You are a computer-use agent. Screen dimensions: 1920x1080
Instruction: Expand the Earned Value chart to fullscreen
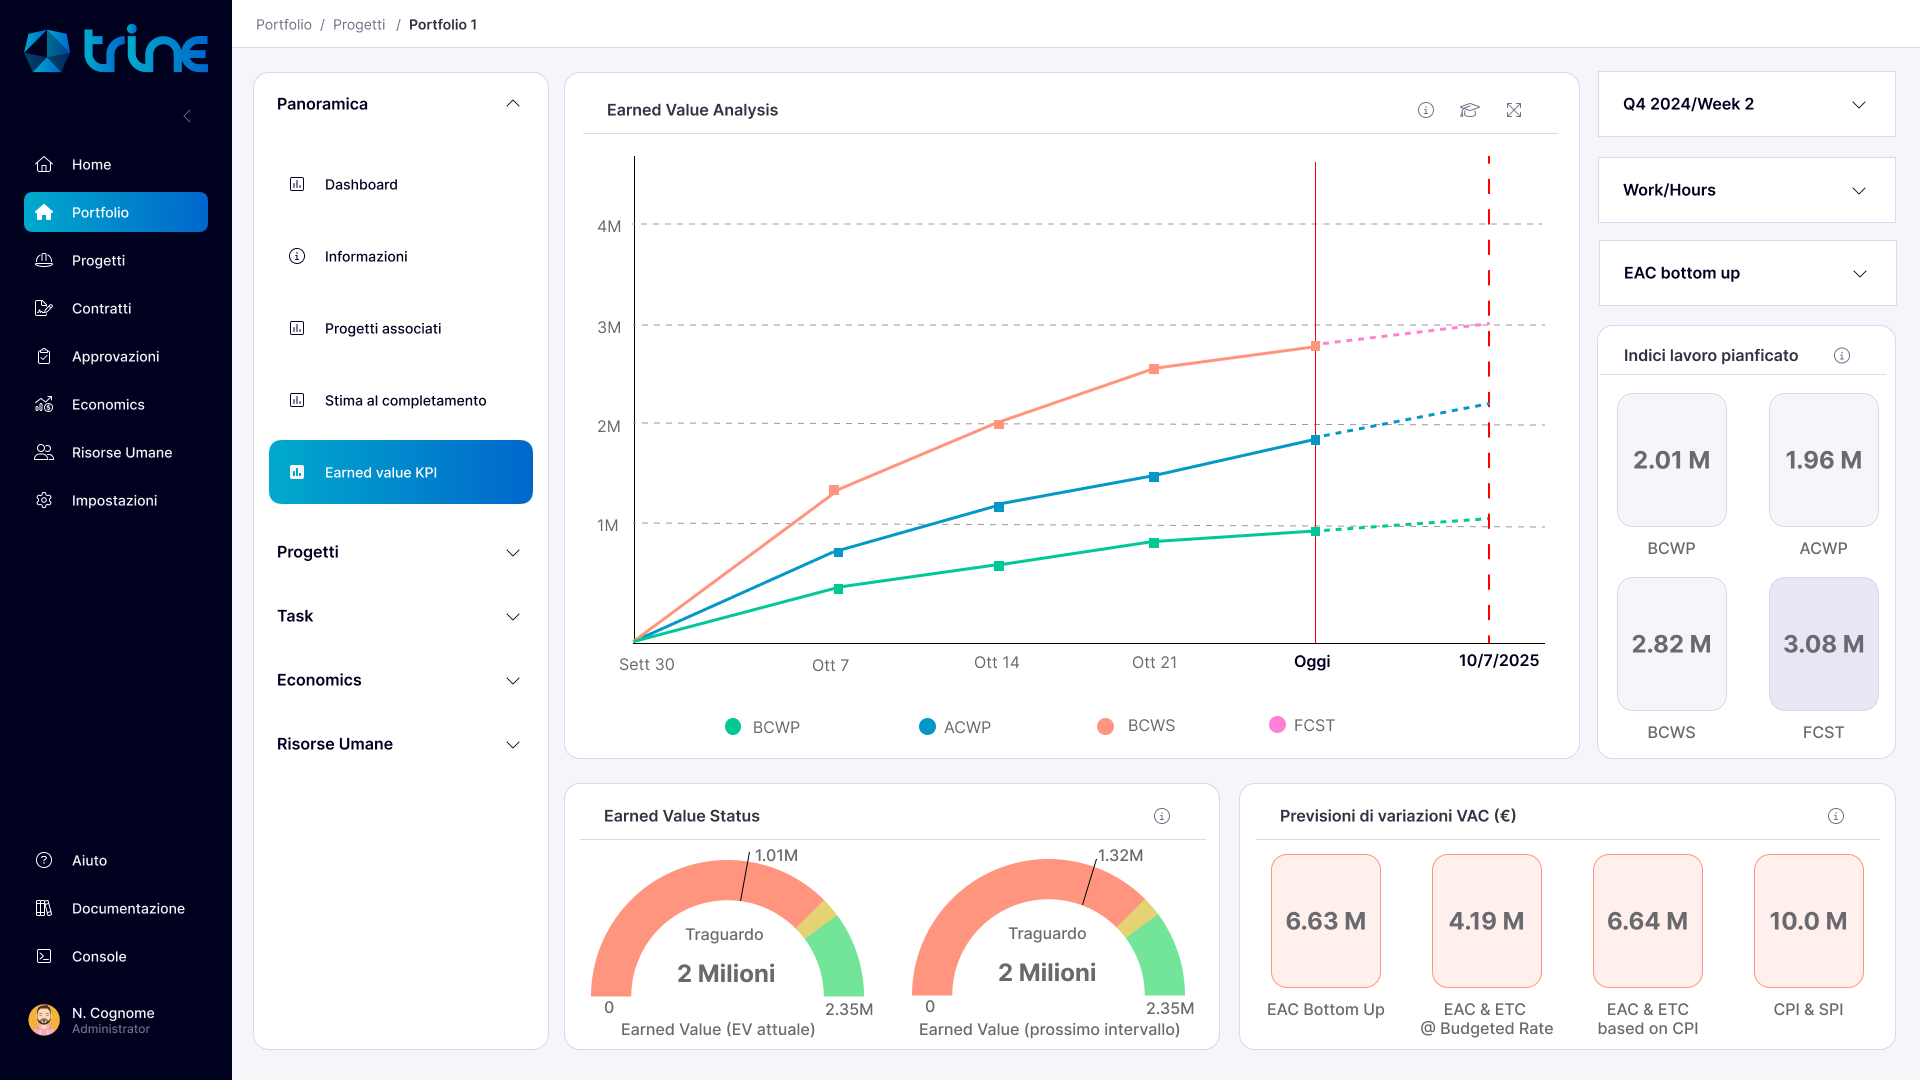click(x=1514, y=110)
